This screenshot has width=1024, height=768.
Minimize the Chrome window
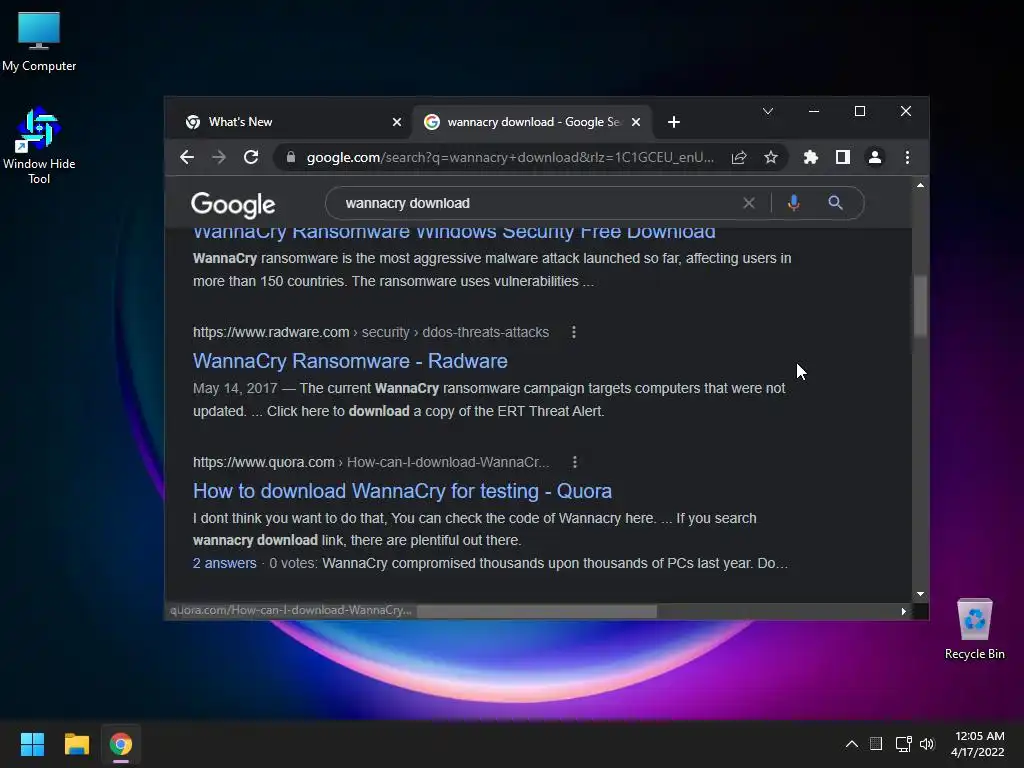click(x=814, y=112)
